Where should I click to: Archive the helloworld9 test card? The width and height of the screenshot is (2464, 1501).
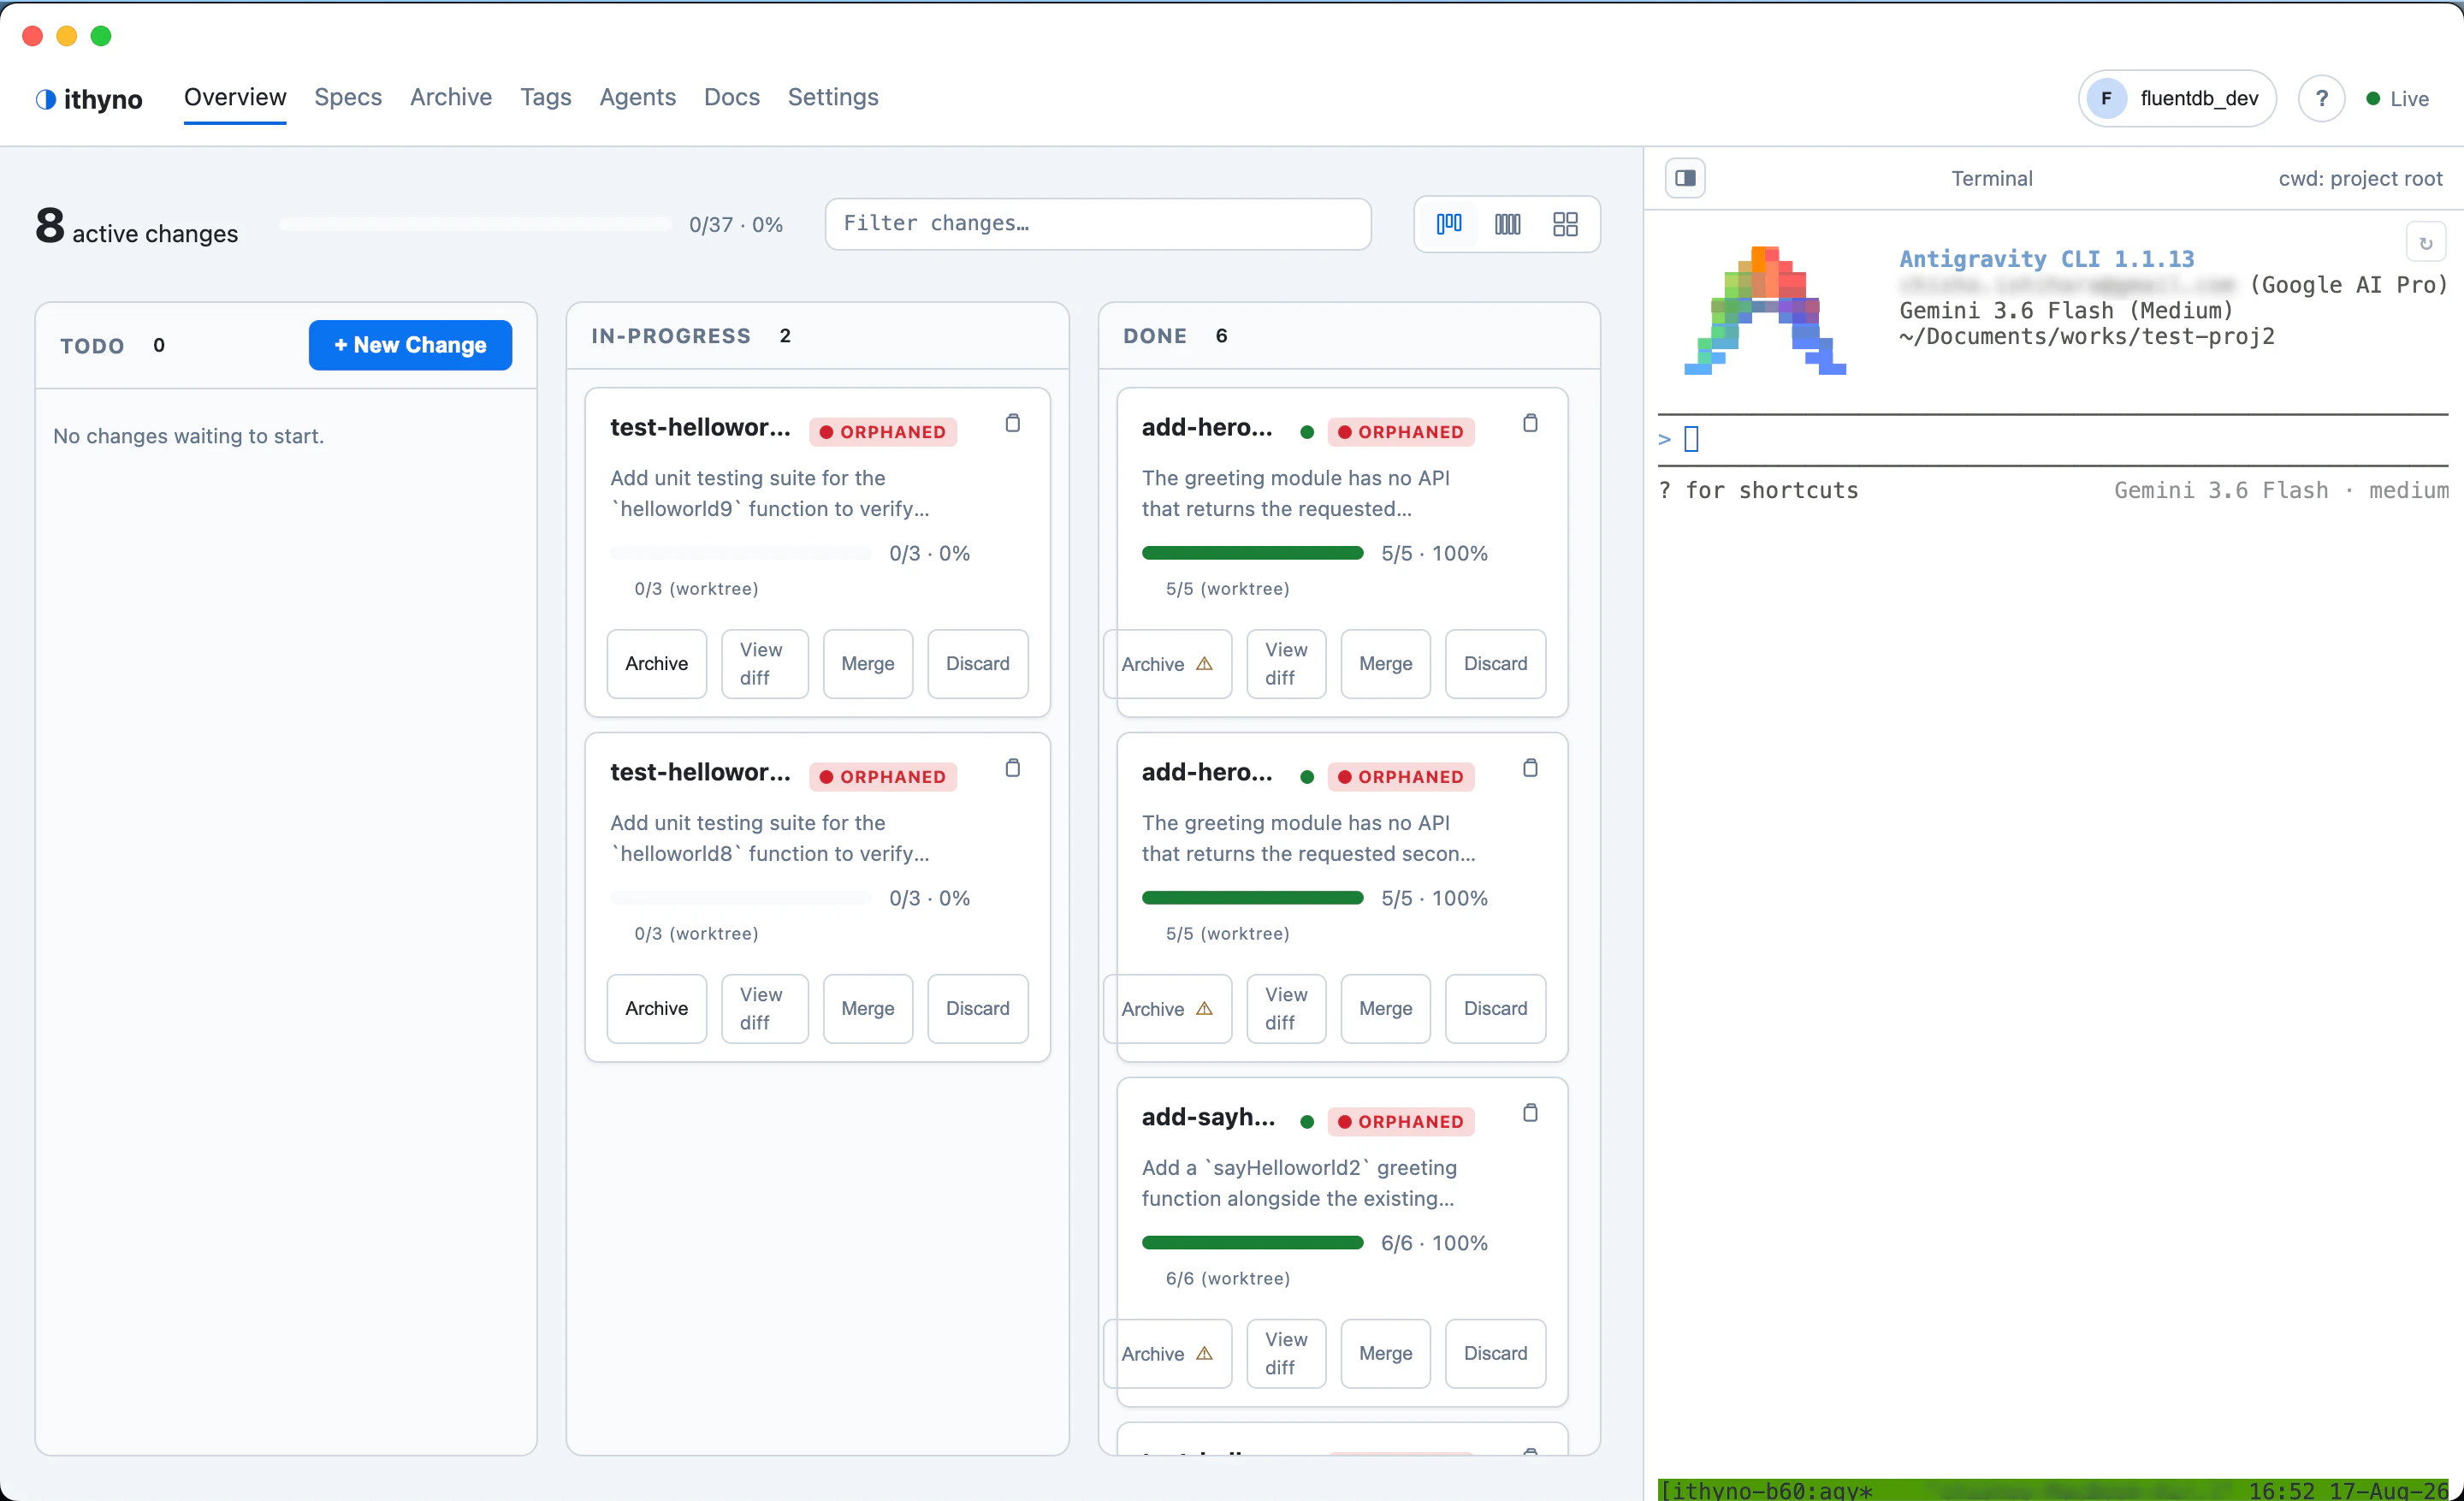click(x=657, y=663)
